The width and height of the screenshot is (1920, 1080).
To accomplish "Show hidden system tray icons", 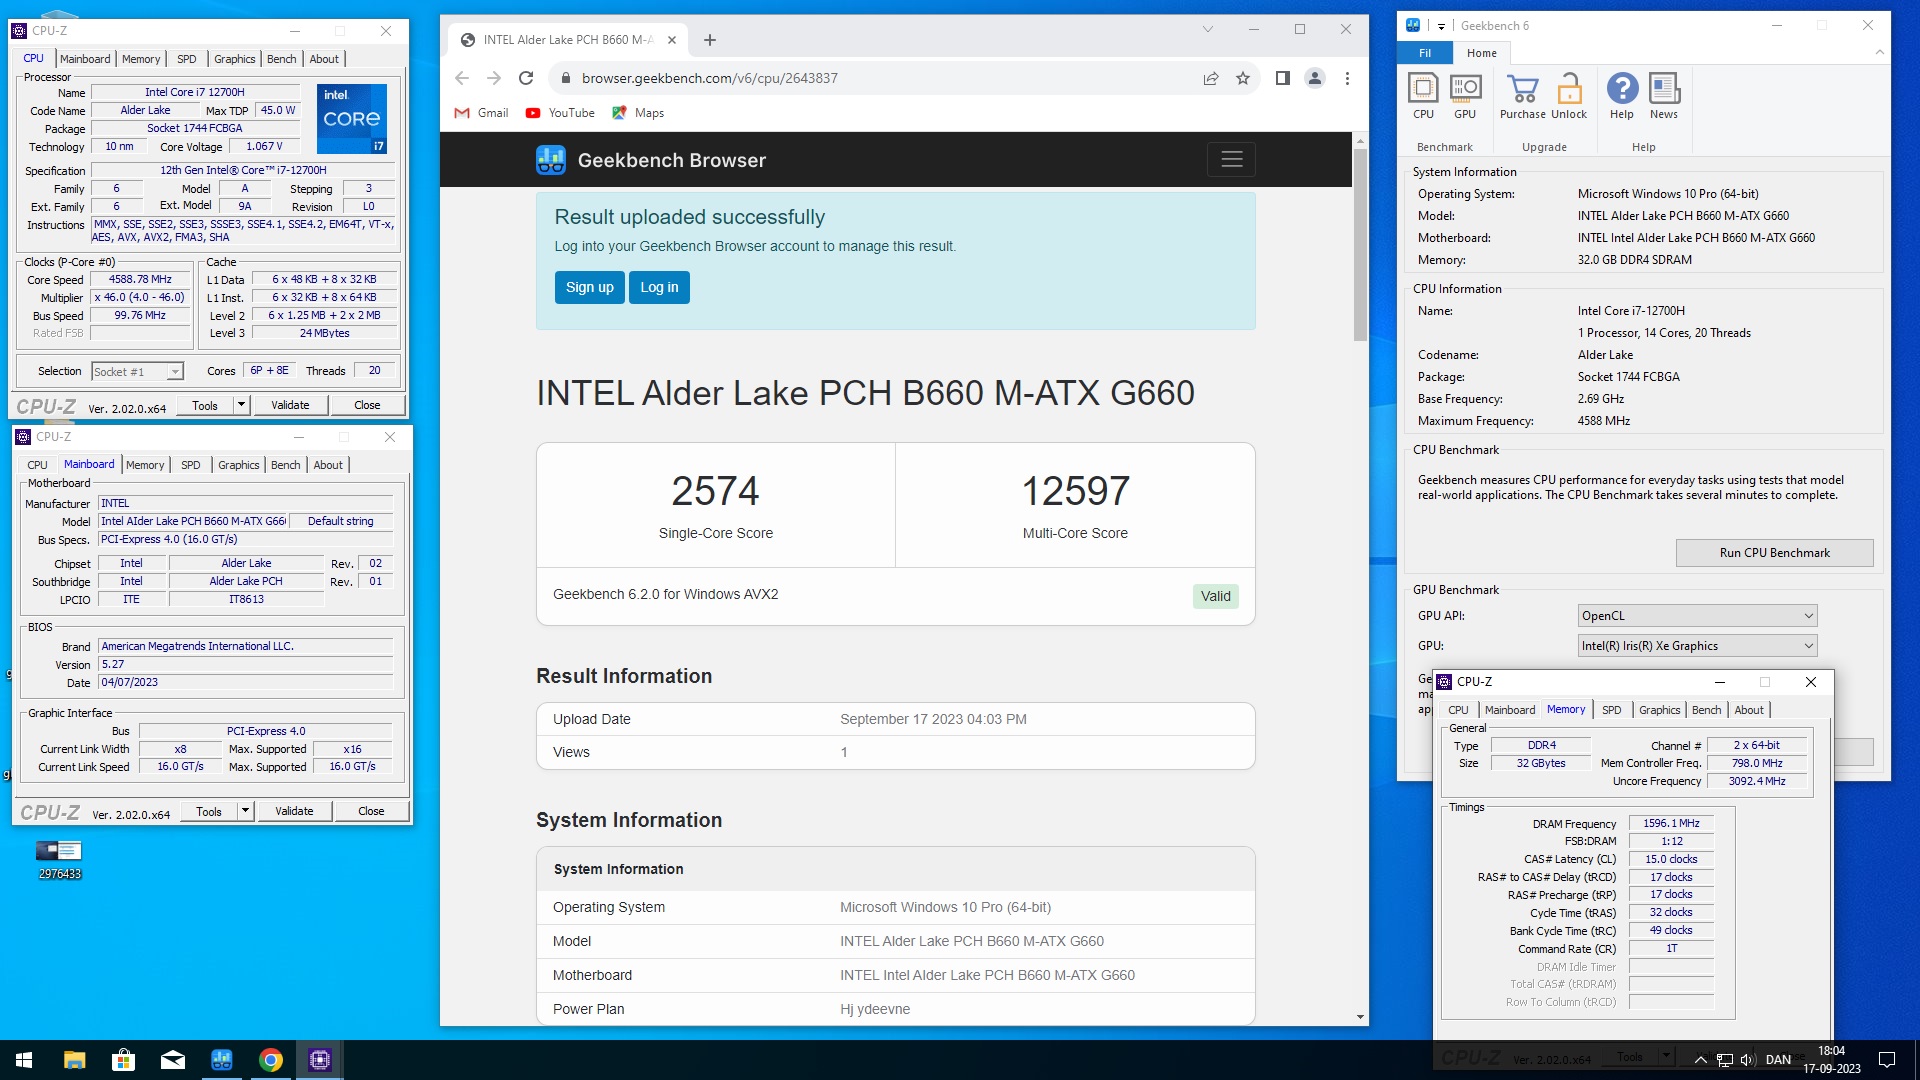I will 1700,1060.
